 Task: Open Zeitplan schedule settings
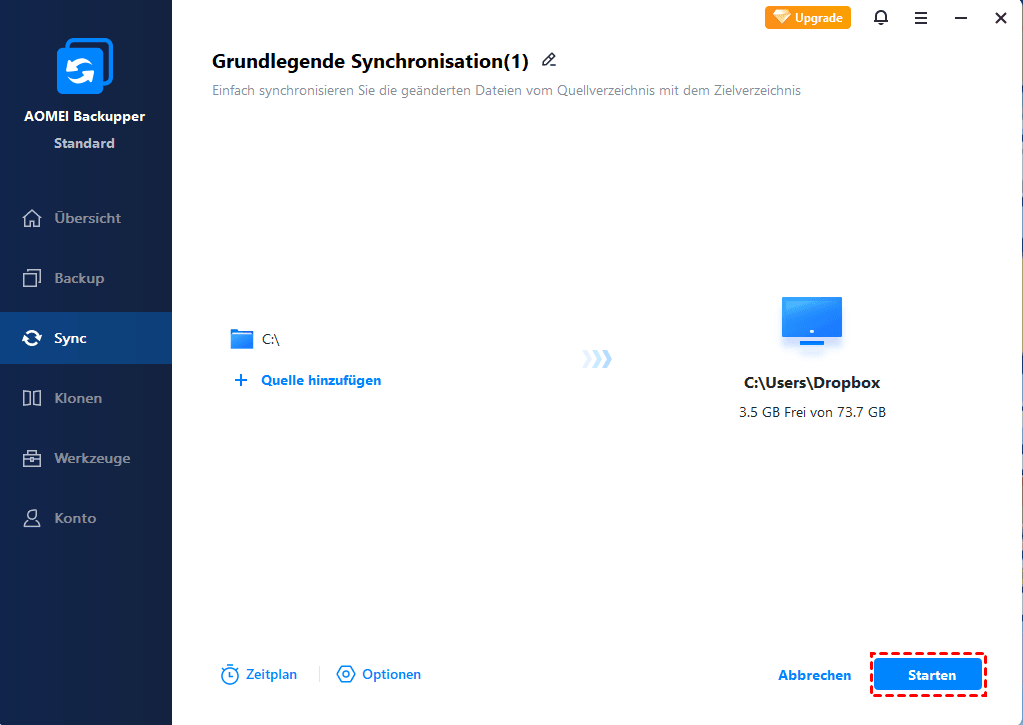[x=258, y=674]
